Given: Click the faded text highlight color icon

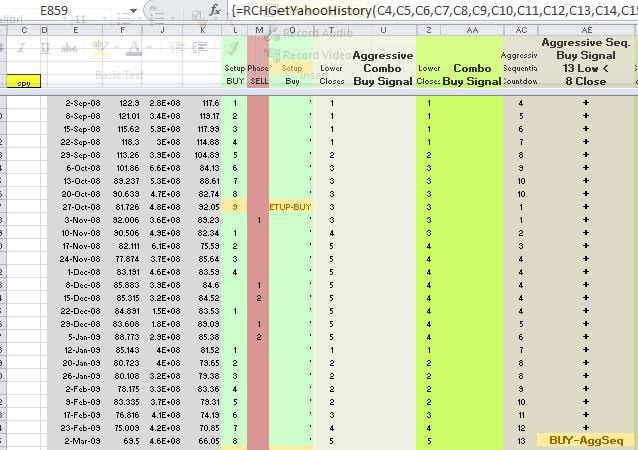Looking at the screenshot, I should point(99,47).
